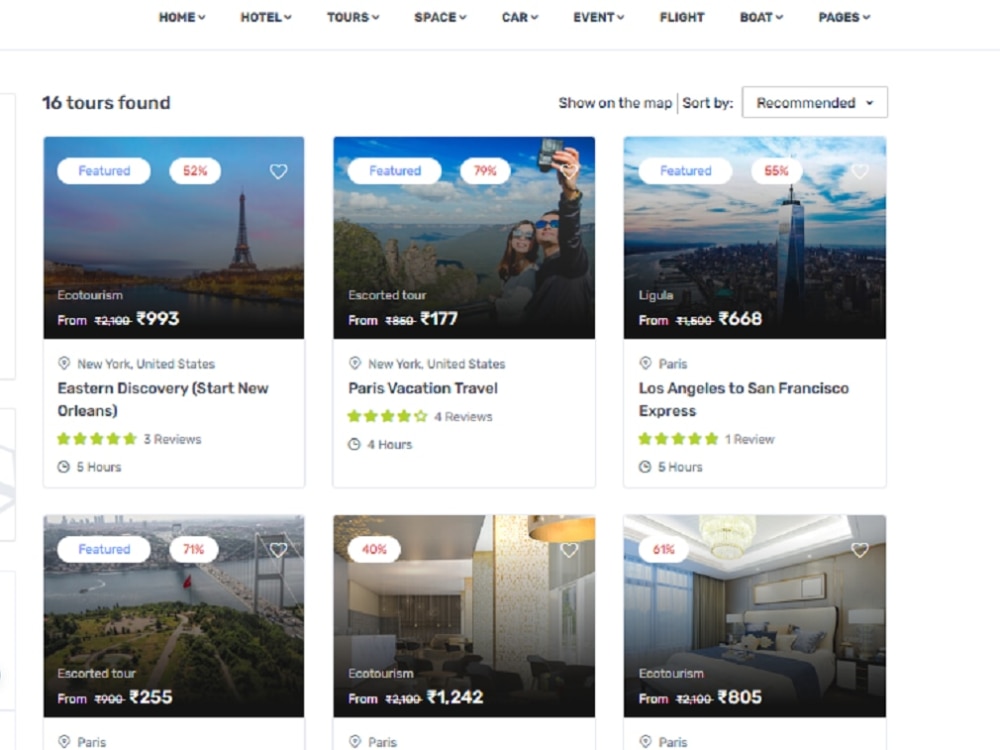The image size is (1000, 750).
Task: Open the Recommended sort-by dropdown
Action: pyautogui.click(x=814, y=103)
